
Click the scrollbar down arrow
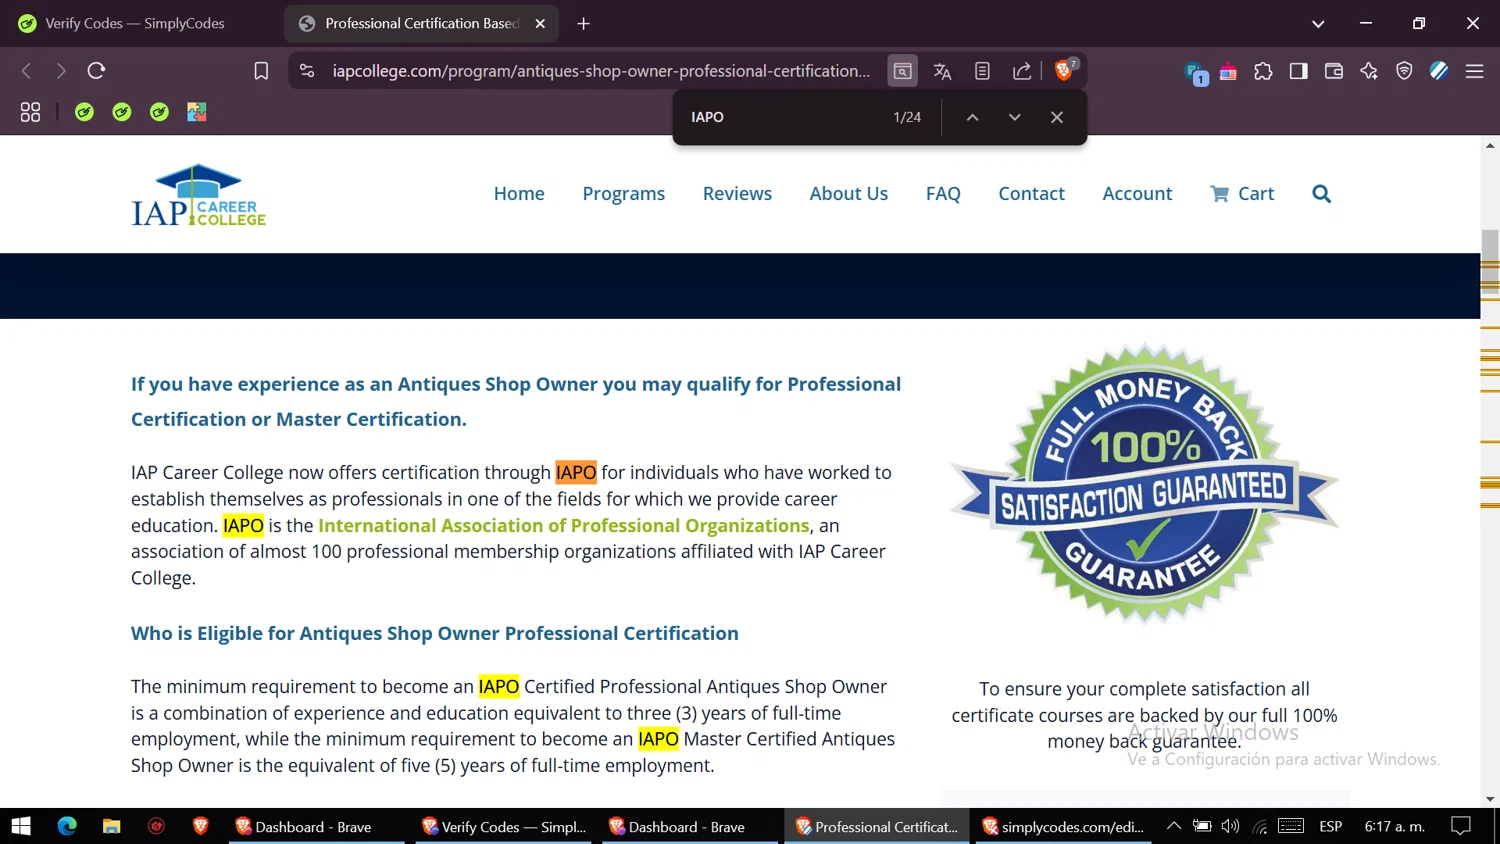click(1490, 799)
